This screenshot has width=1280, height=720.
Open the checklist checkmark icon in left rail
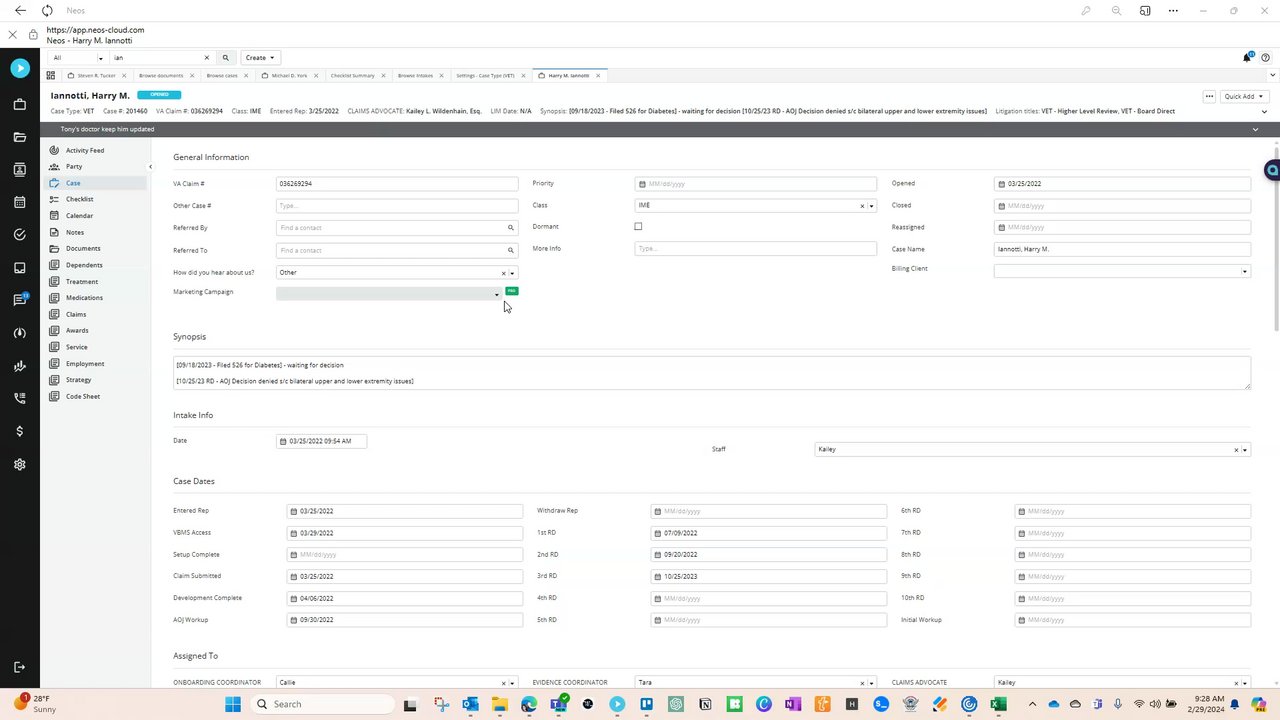[20, 235]
